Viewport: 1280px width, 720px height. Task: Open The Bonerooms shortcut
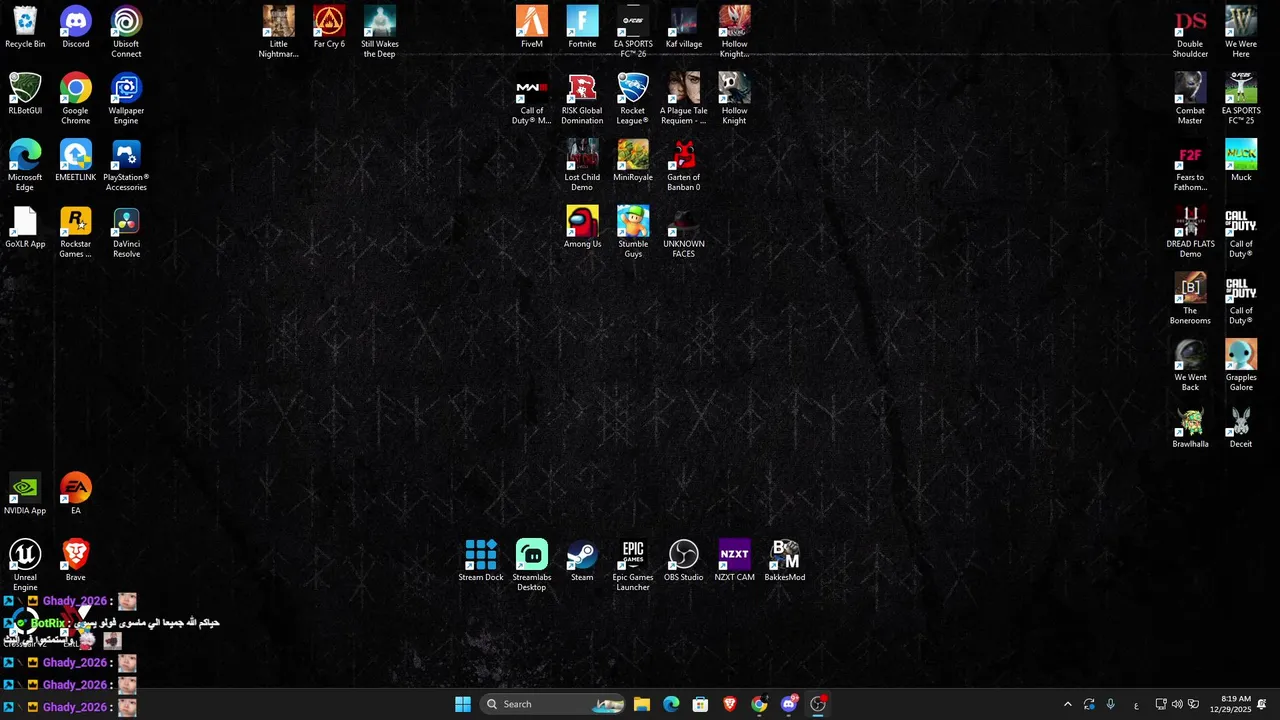click(1190, 299)
